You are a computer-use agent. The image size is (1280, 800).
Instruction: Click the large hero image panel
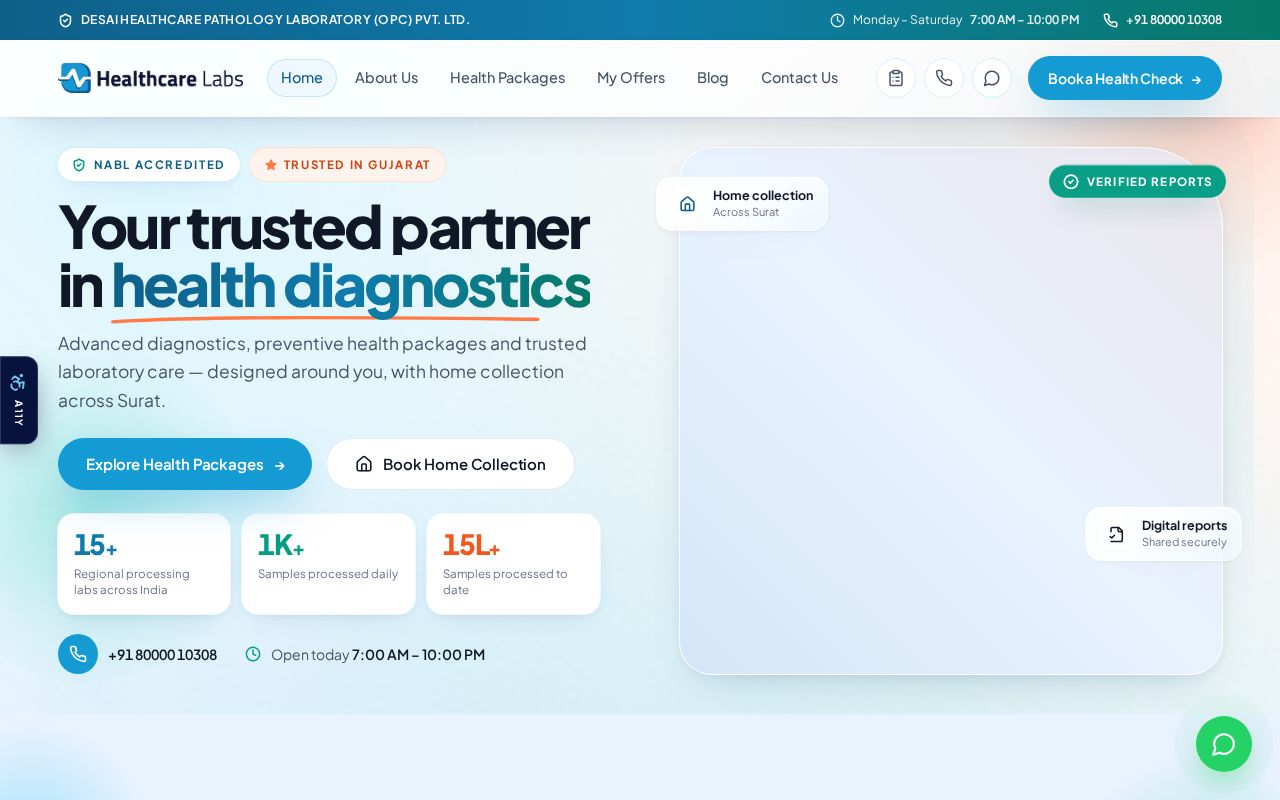[x=951, y=411]
